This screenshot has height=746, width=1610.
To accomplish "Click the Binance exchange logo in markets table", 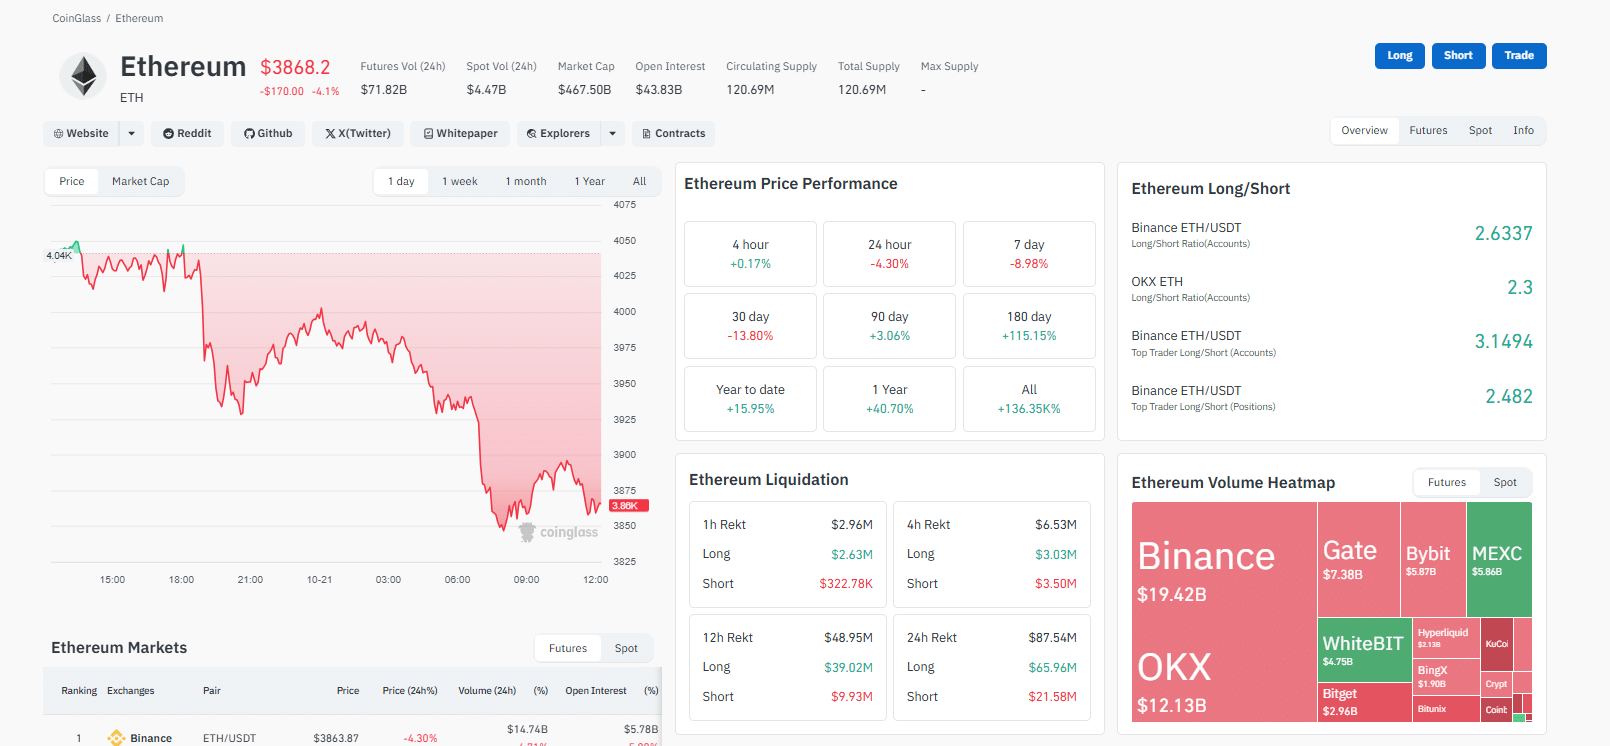I will pos(116,738).
